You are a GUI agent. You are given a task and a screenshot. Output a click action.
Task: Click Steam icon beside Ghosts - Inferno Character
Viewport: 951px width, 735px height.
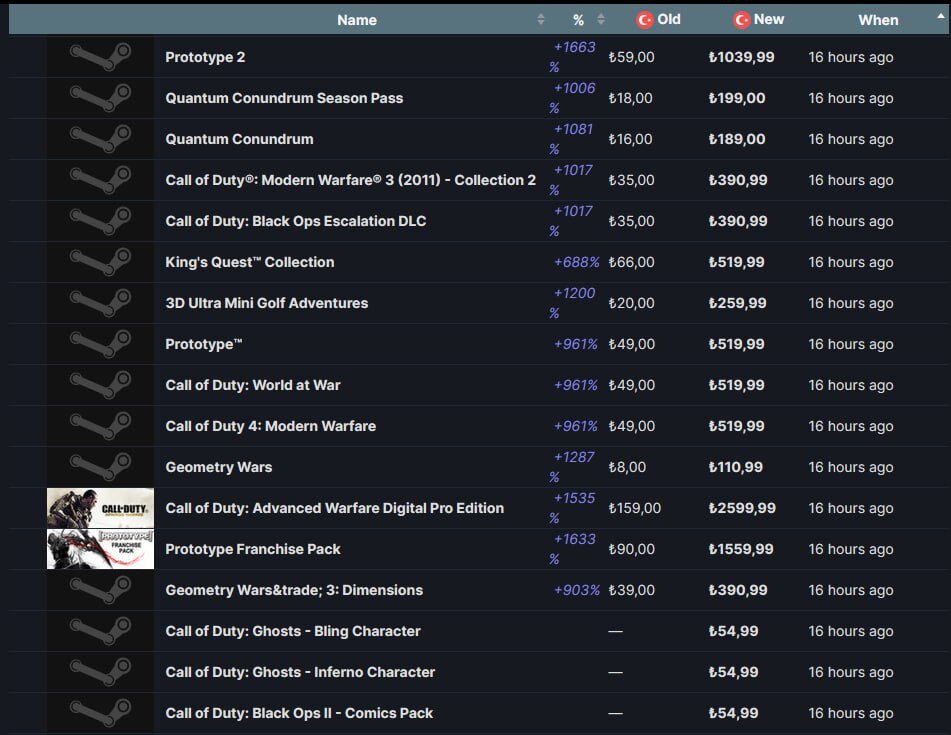pos(100,672)
